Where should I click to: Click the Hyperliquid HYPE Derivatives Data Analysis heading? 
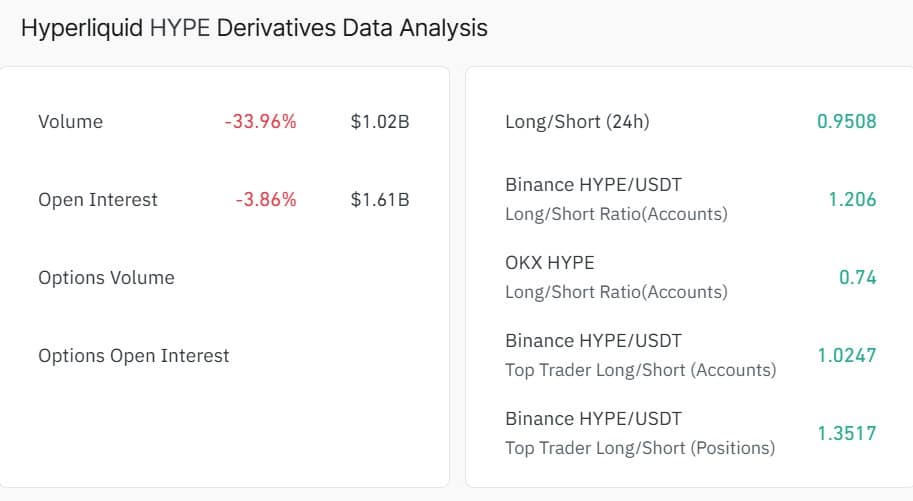(x=254, y=28)
